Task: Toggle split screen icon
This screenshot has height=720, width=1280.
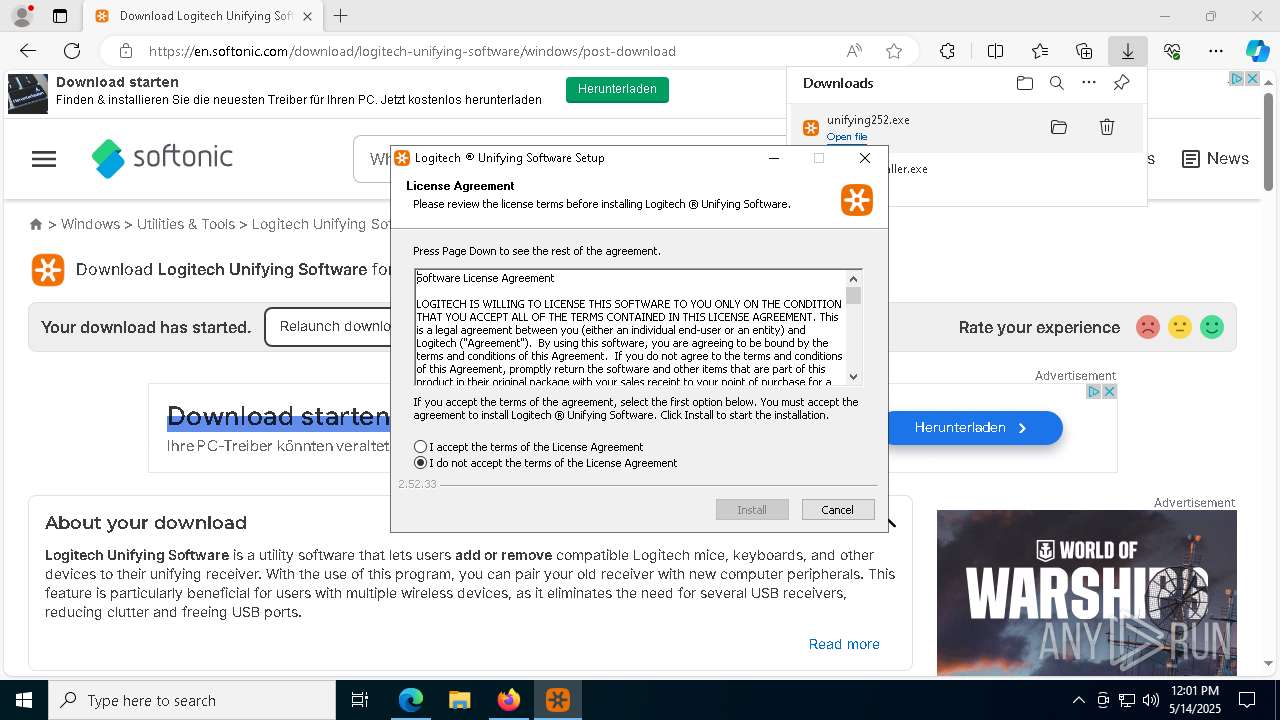Action: (995, 51)
